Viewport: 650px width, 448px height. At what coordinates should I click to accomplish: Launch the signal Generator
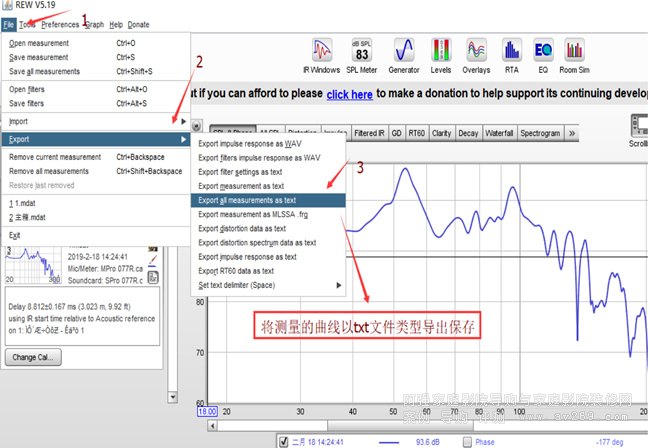pyautogui.click(x=405, y=54)
